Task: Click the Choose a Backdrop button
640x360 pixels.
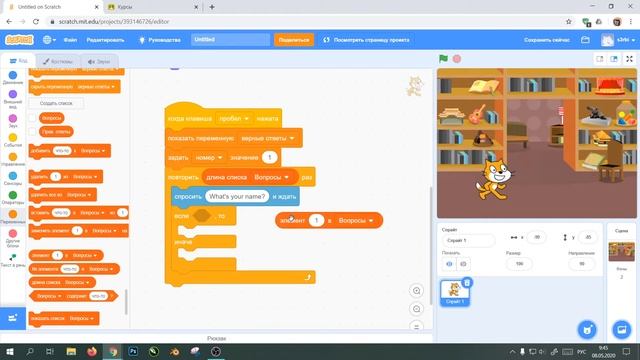Action: (621, 329)
